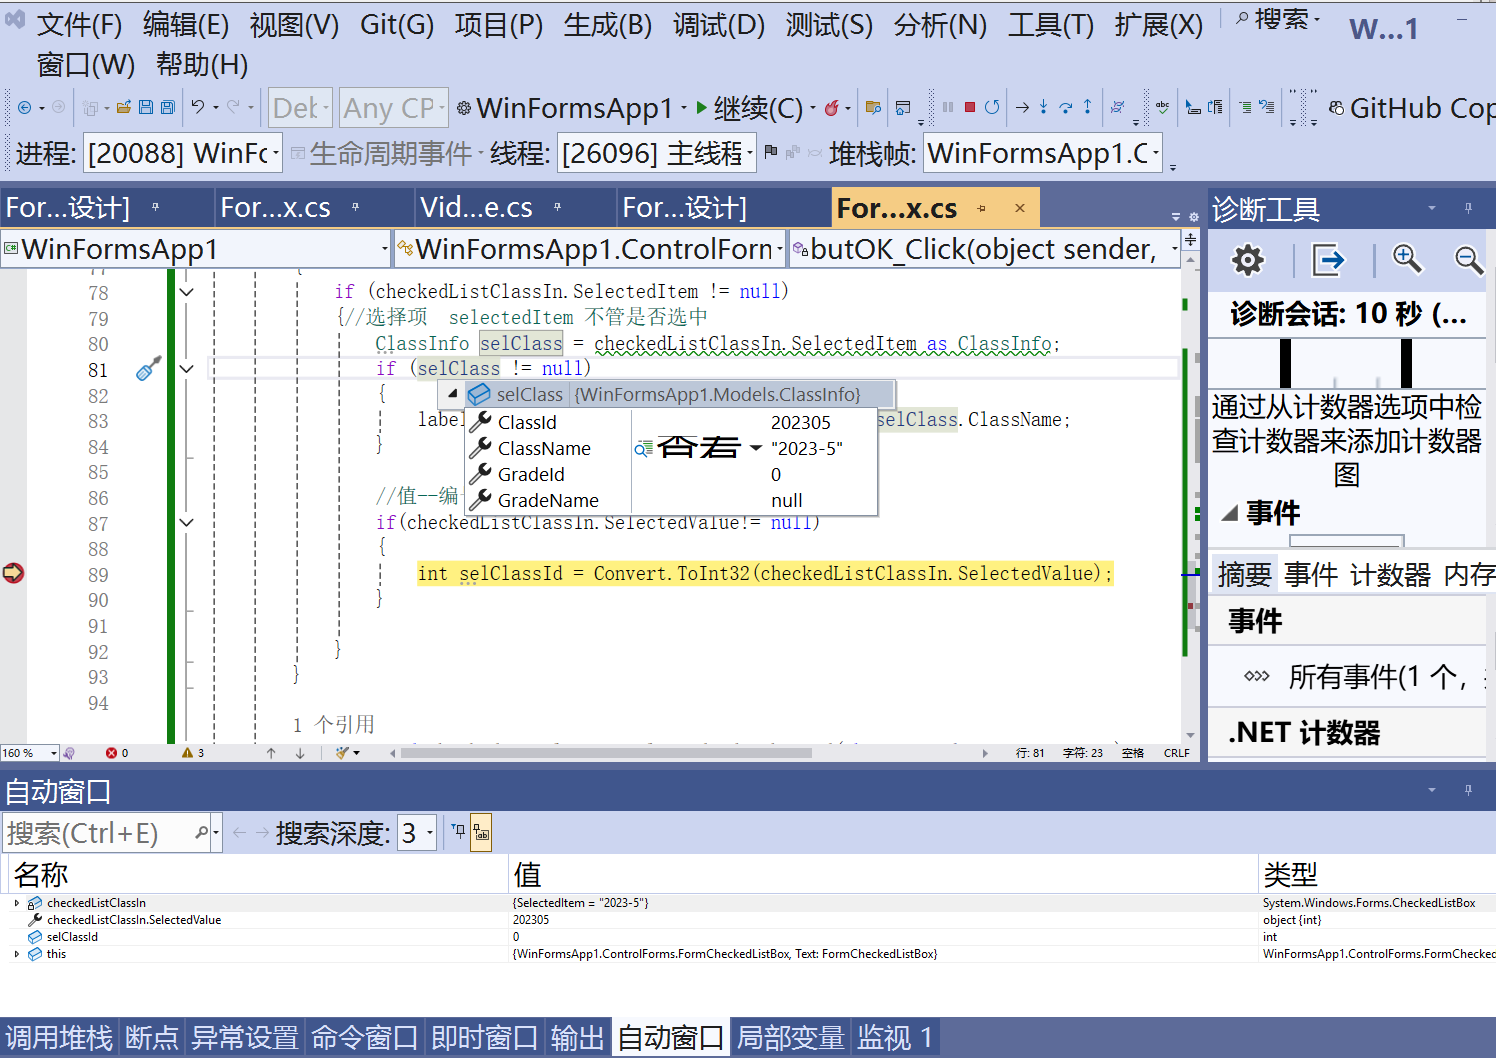The width and height of the screenshot is (1496, 1058).
Task: Open the 即时窗口 tab
Action: click(x=484, y=1037)
